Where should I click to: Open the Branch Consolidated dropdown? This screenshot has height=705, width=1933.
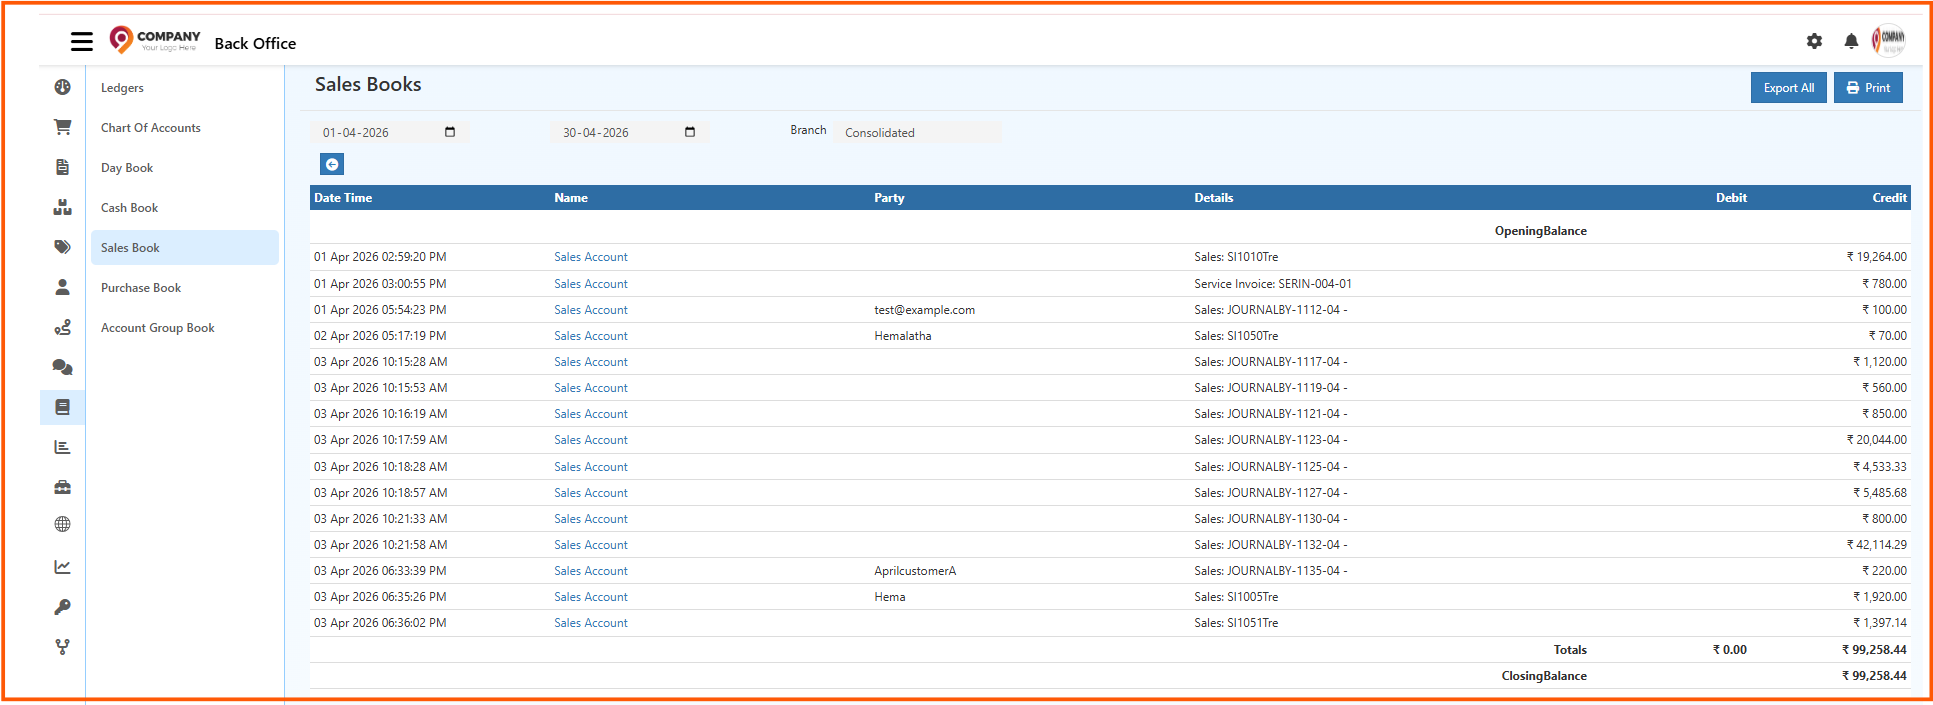point(919,132)
